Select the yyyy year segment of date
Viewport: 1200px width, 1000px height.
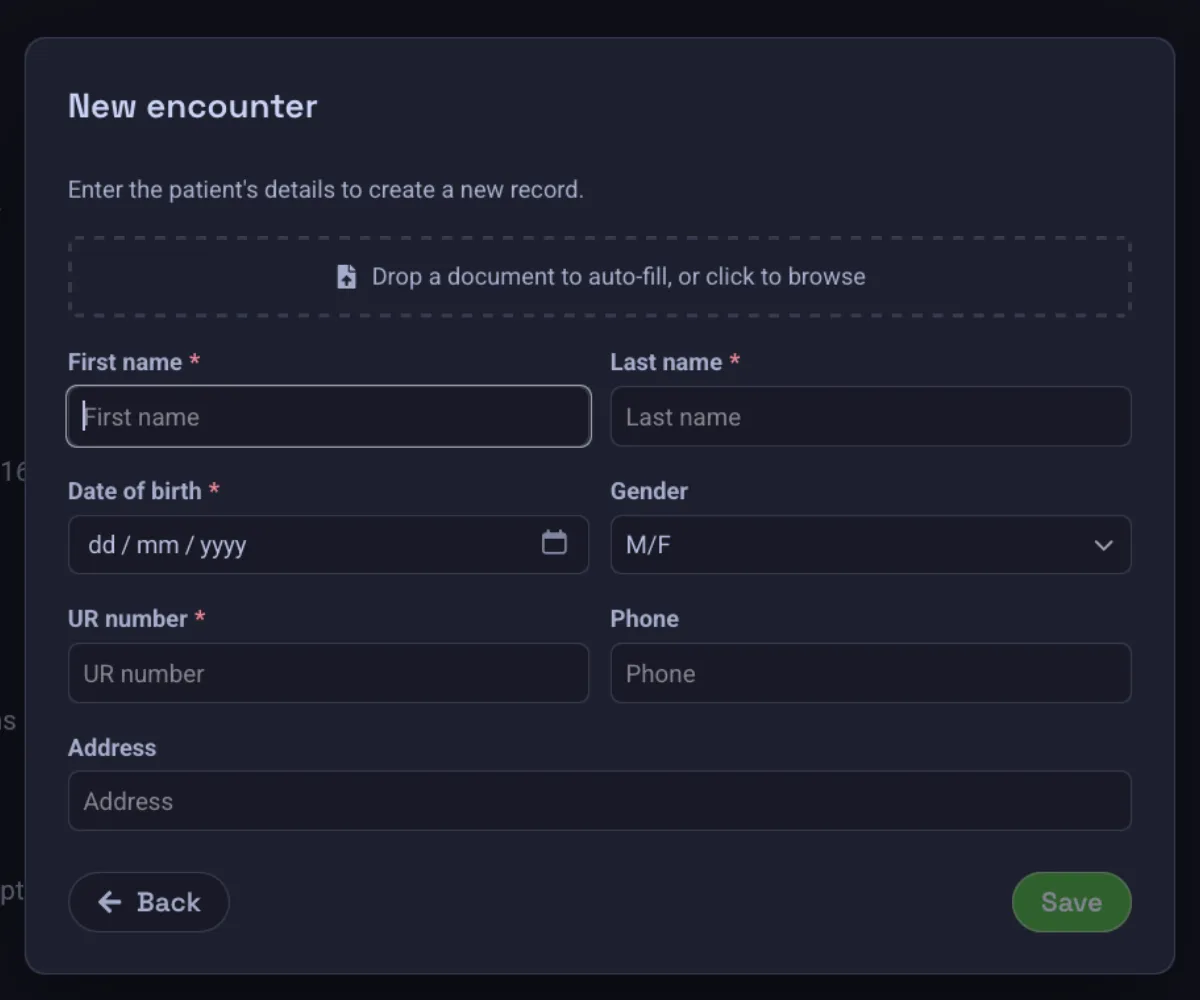click(223, 546)
